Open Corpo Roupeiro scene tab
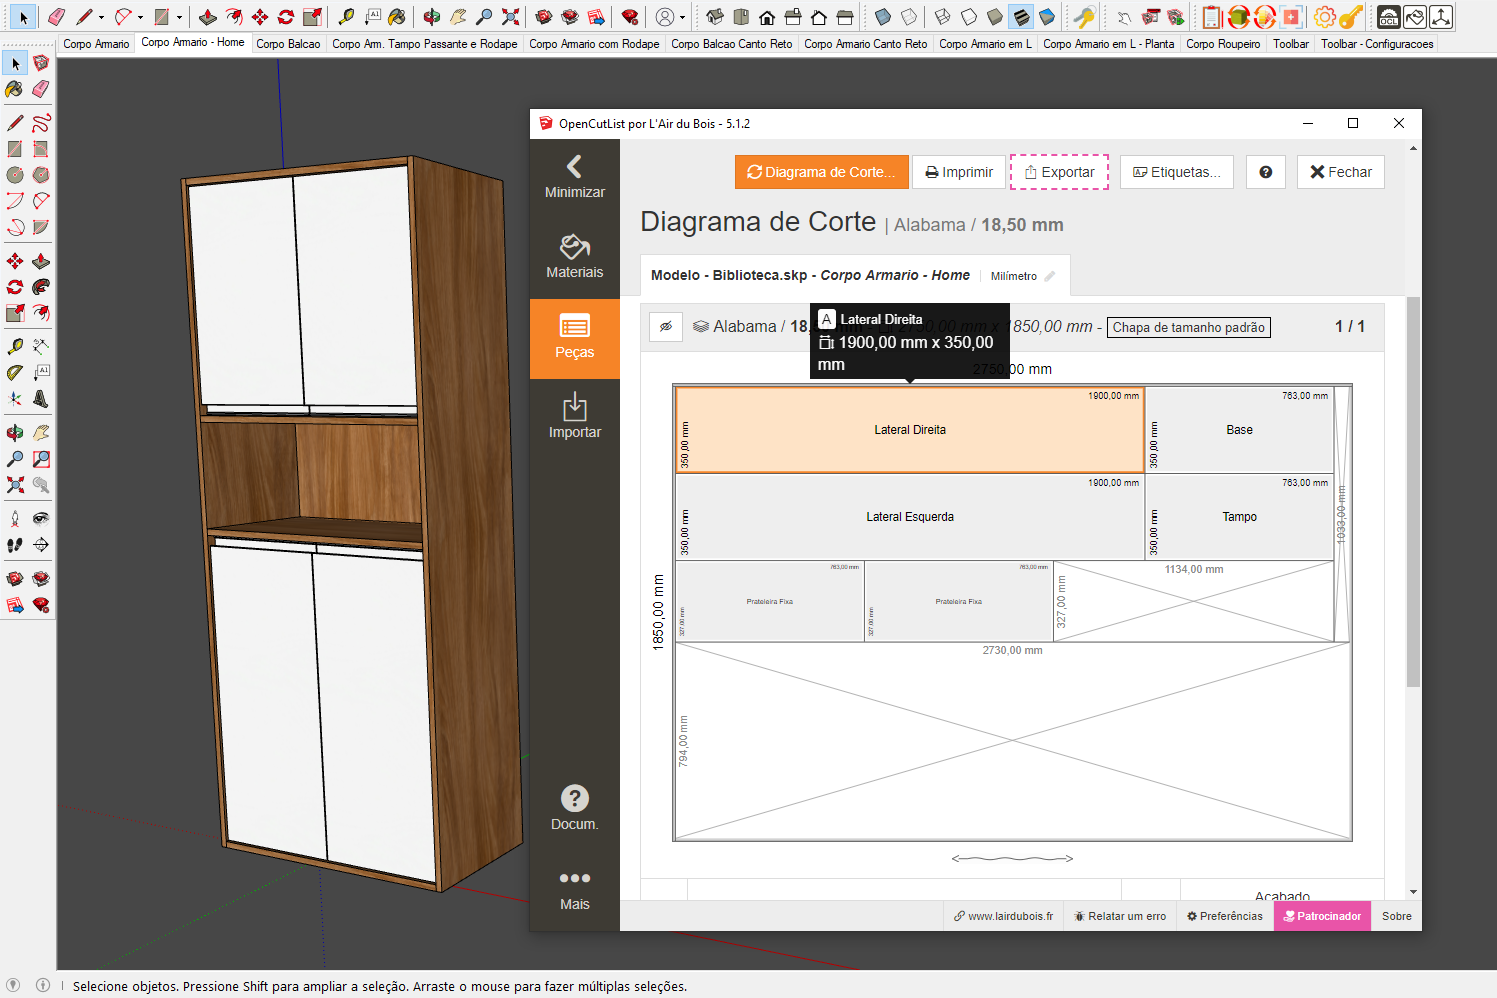The height and width of the screenshot is (998, 1497). [x=1223, y=44]
